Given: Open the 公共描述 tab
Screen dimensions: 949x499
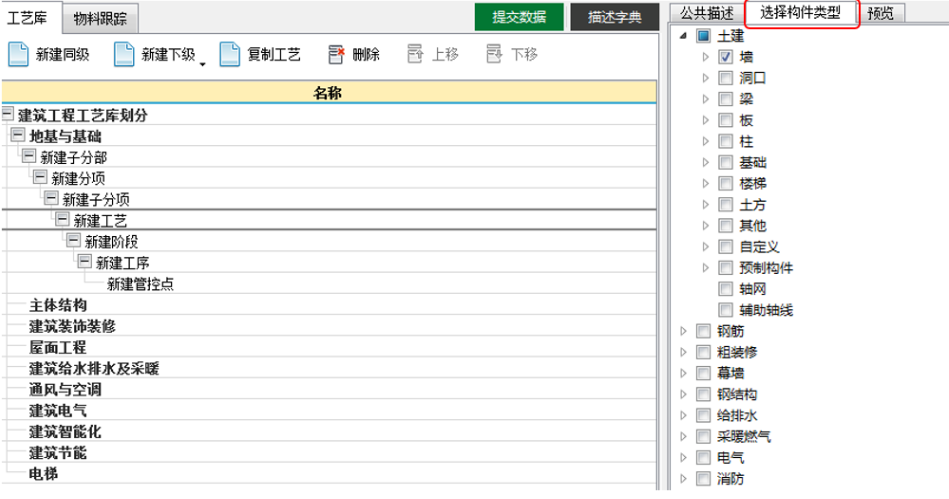Looking at the screenshot, I should [706, 13].
